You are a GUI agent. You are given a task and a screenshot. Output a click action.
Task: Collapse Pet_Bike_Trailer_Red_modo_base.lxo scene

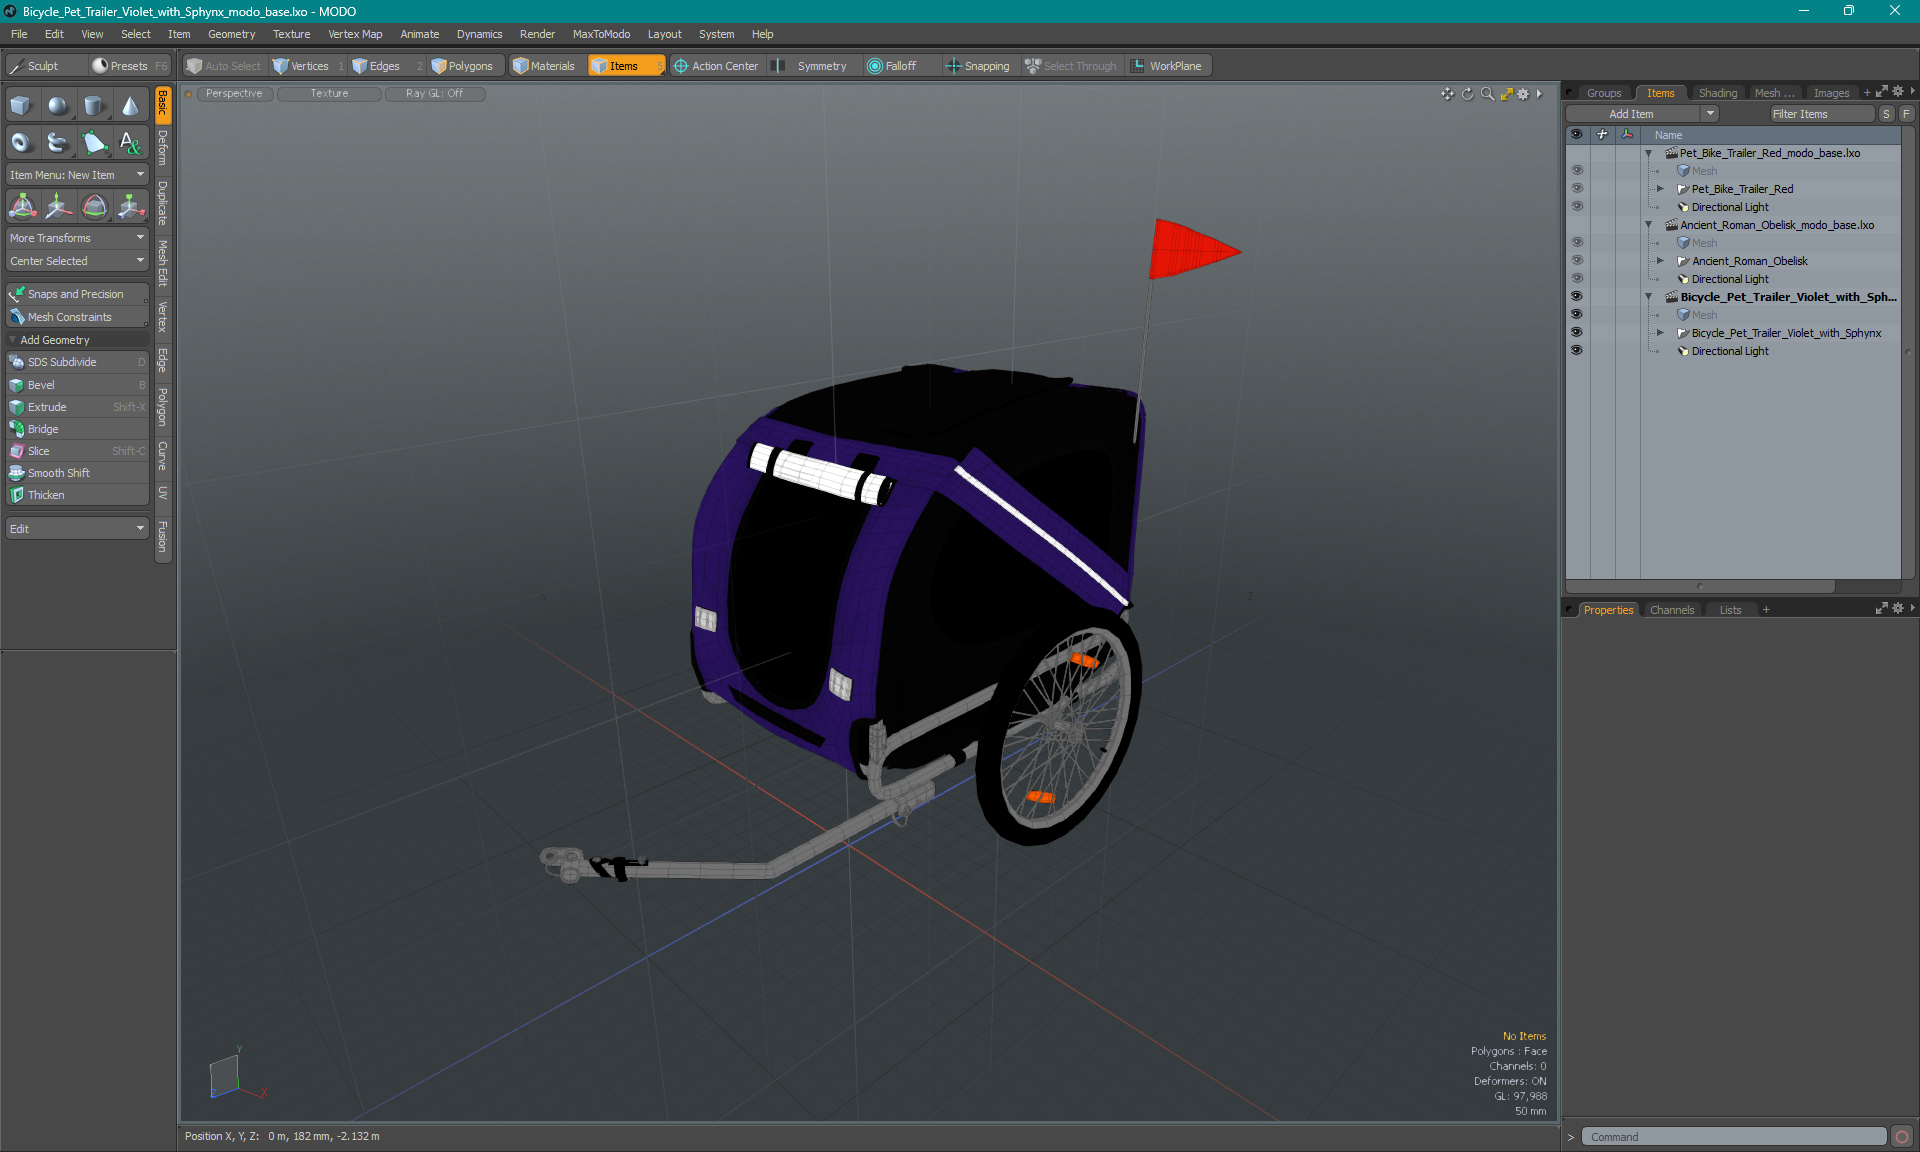click(x=1649, y=153)
